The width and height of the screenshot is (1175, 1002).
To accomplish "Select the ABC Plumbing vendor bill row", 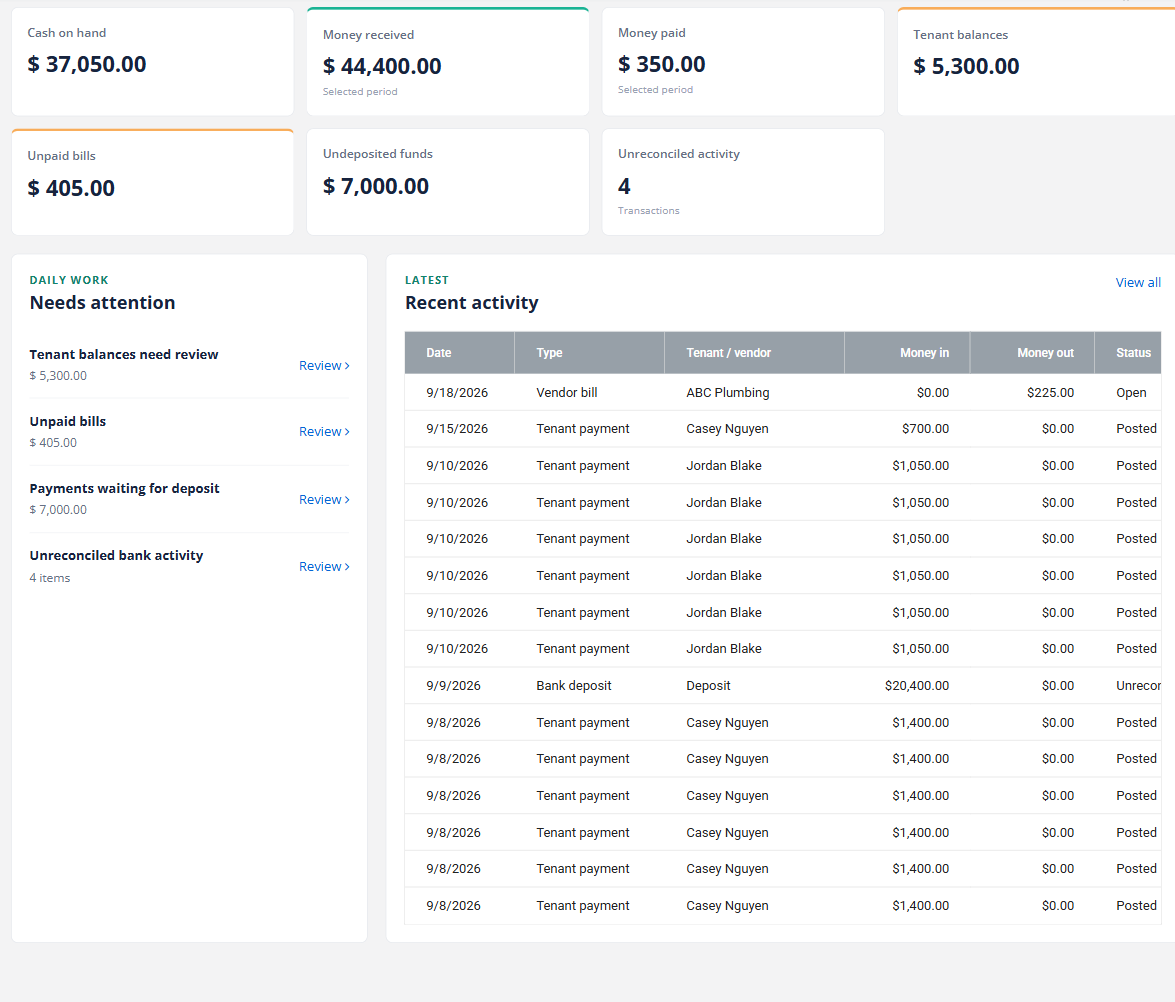I will click(x=783, y=393).
